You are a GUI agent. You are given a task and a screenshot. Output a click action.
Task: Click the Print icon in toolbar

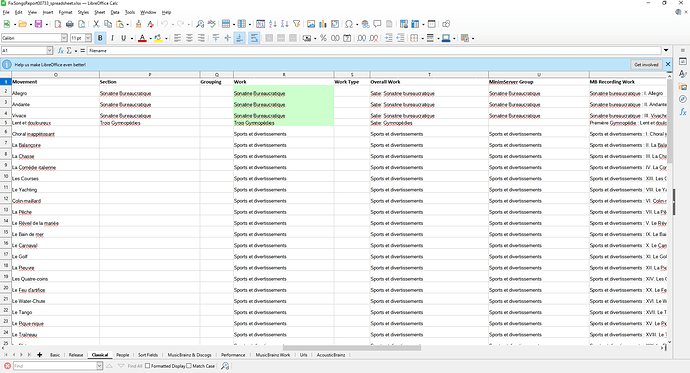(x=69, y=24)
